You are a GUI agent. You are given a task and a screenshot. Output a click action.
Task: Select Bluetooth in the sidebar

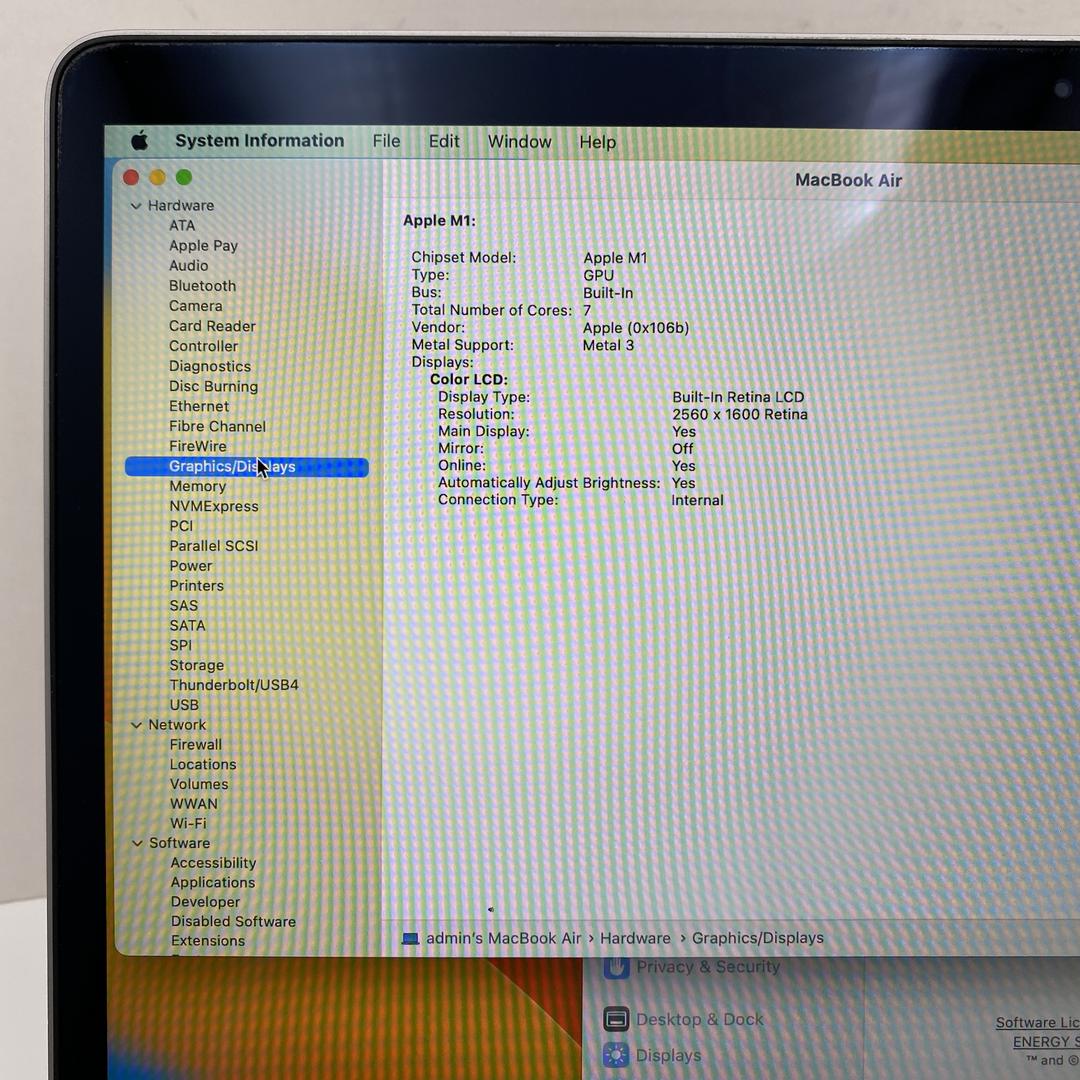(x=202, y=286)
